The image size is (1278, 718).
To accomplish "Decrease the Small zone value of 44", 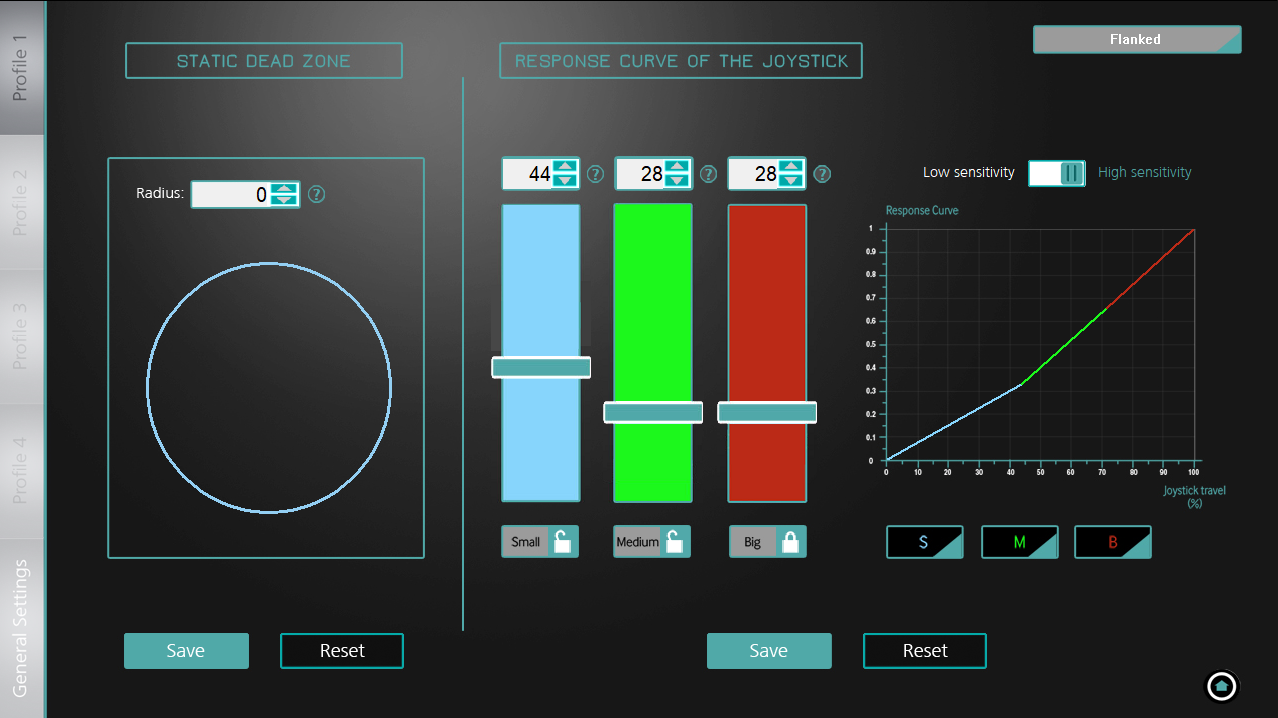I will coord(565,181).
